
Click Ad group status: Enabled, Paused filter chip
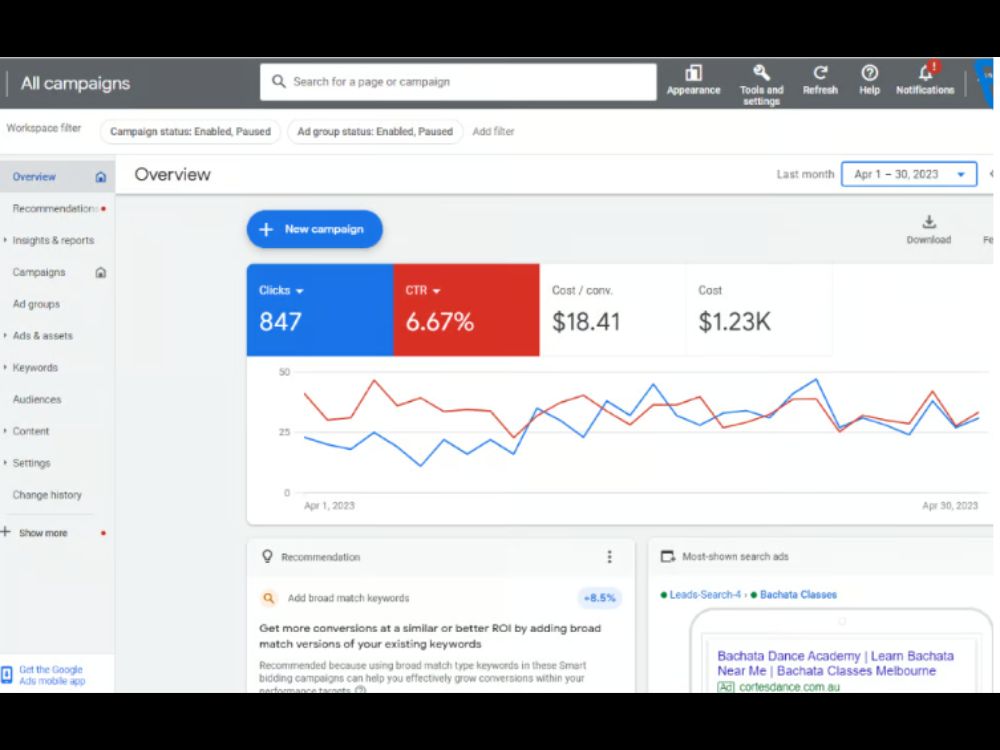pyautogui.click(x=375, y=131)
